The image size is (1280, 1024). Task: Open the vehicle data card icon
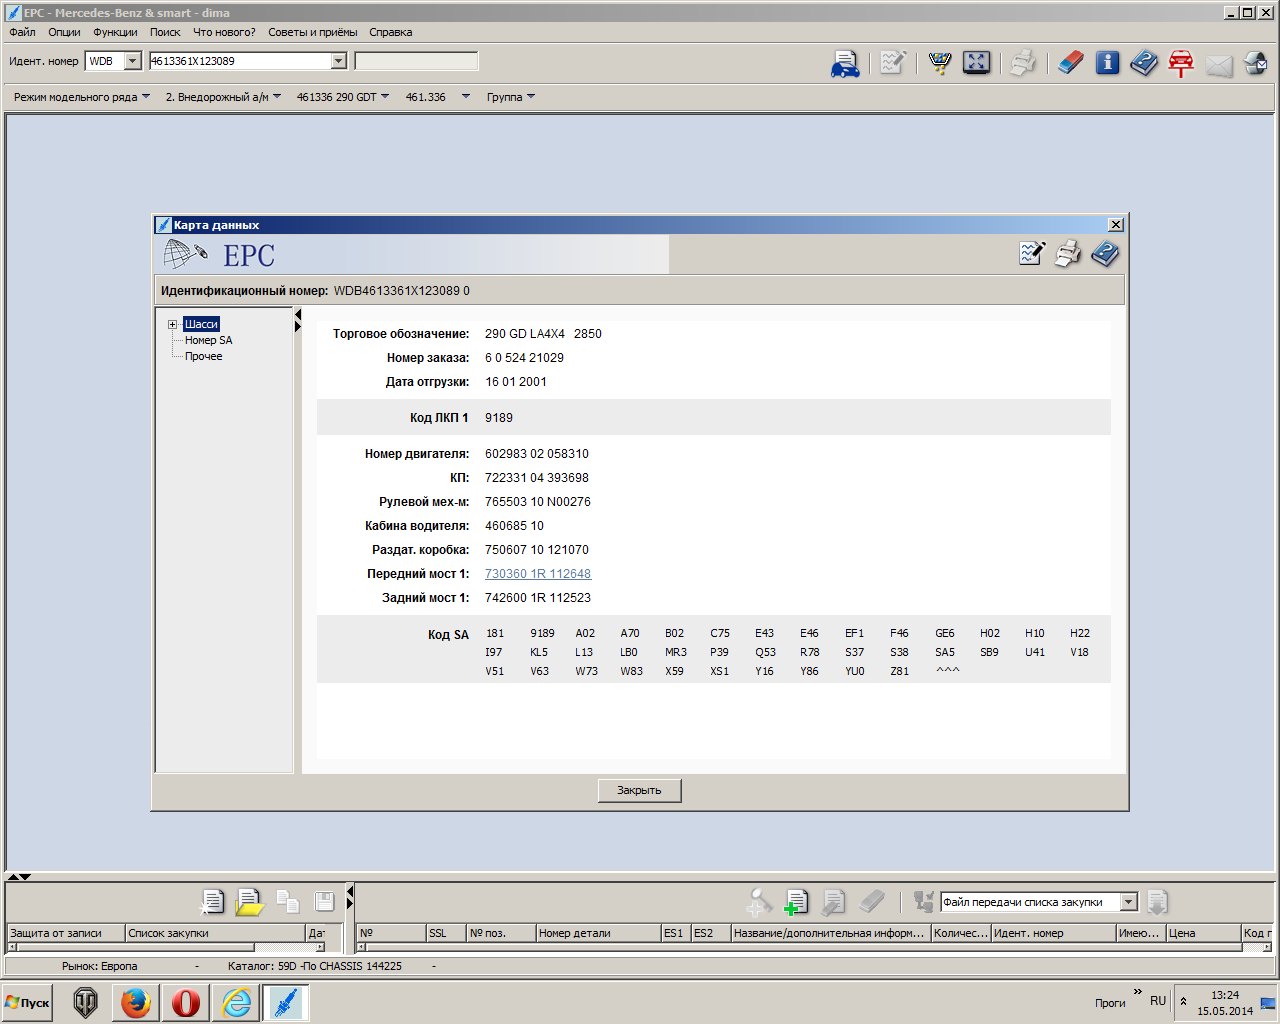point(845,63)
